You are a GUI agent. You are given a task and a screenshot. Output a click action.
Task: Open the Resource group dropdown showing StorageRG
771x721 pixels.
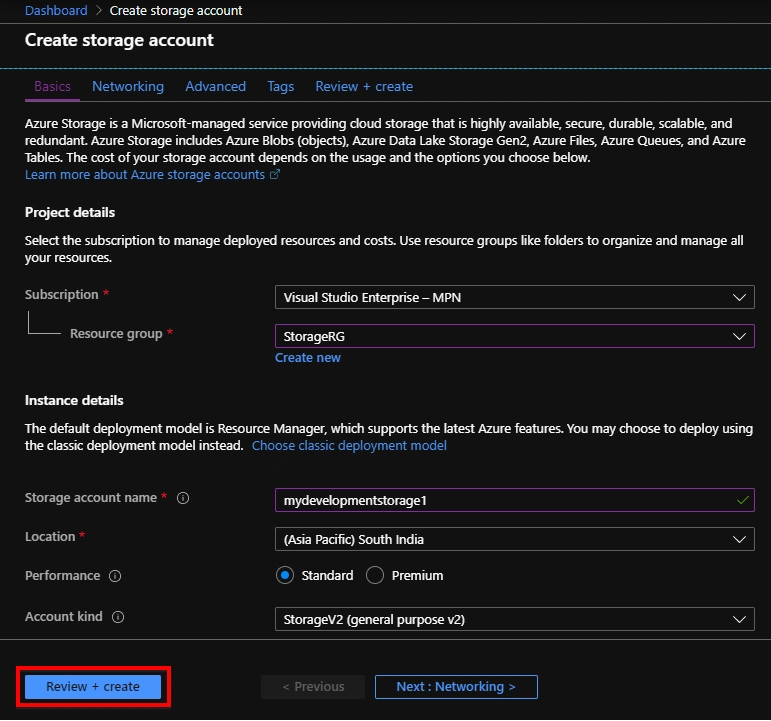[514, 336]
